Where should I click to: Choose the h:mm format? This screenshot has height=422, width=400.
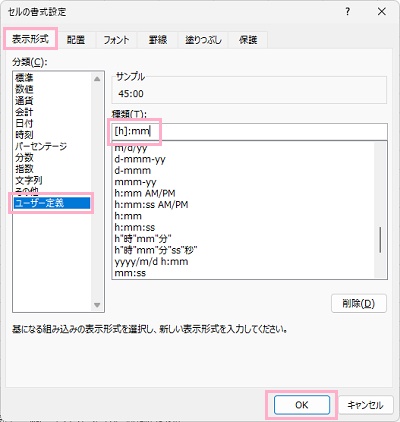pyautogui.click(x=243, y=216)
